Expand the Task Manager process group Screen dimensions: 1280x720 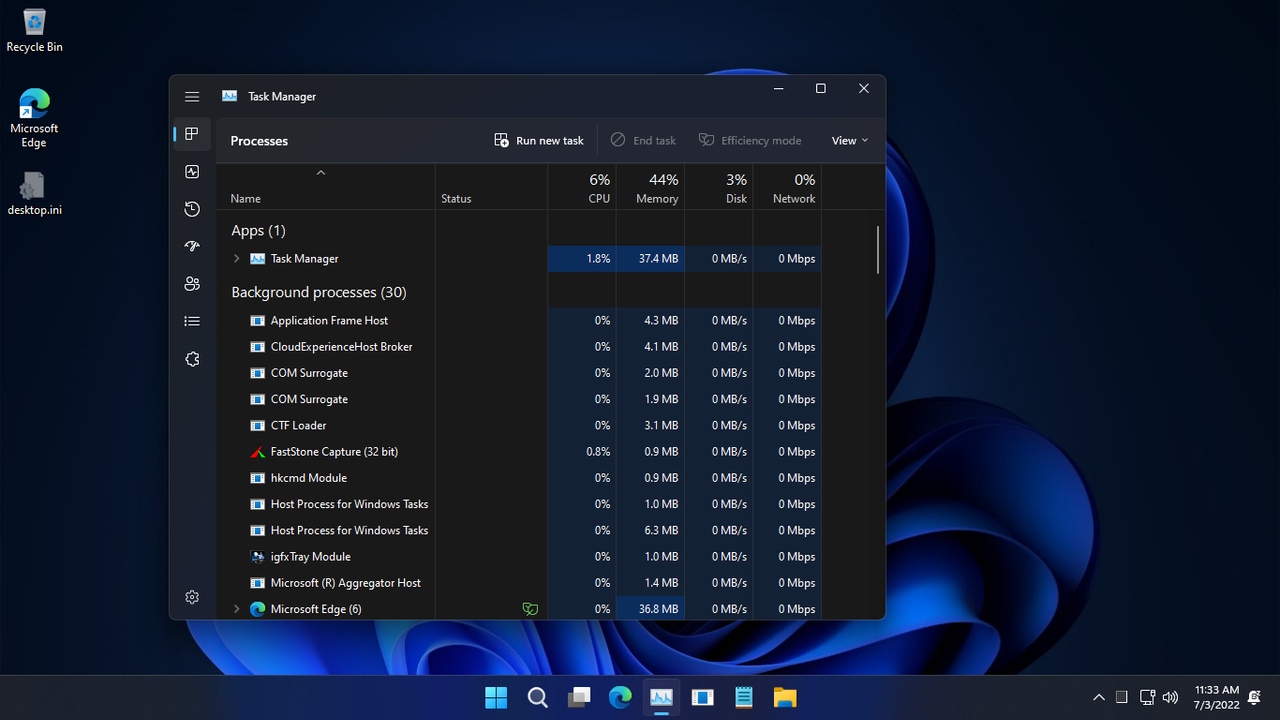click(x=237, y=259)
